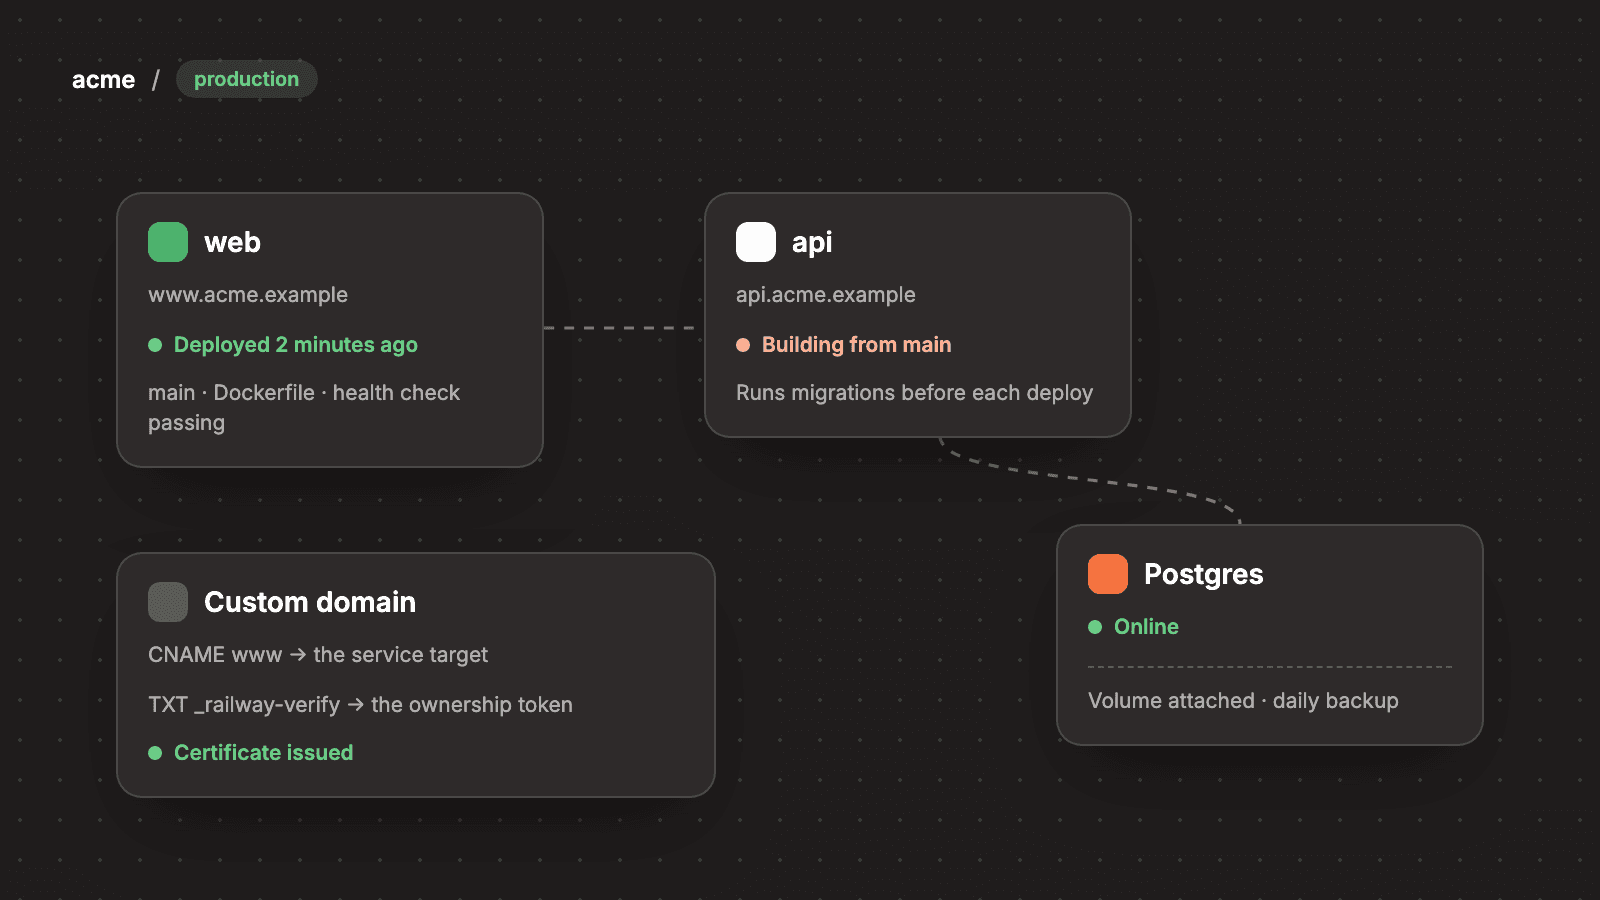Click the white api service icon
The image size is (1600, 900).
tap(756, 242)
